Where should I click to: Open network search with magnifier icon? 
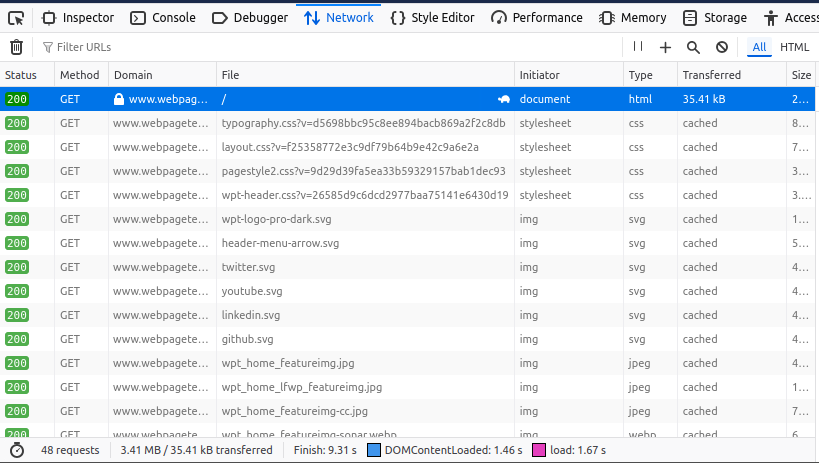[x=693, y=48]
